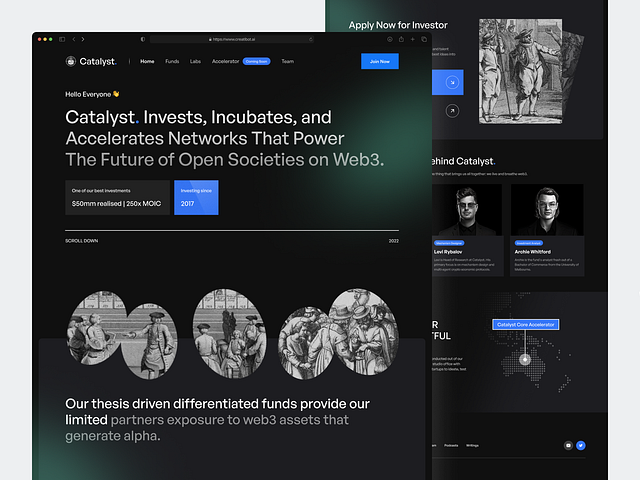Viewport: 640px width, 480px height.
Task: Click the Levi Rybalov name text
Action: 448,252
